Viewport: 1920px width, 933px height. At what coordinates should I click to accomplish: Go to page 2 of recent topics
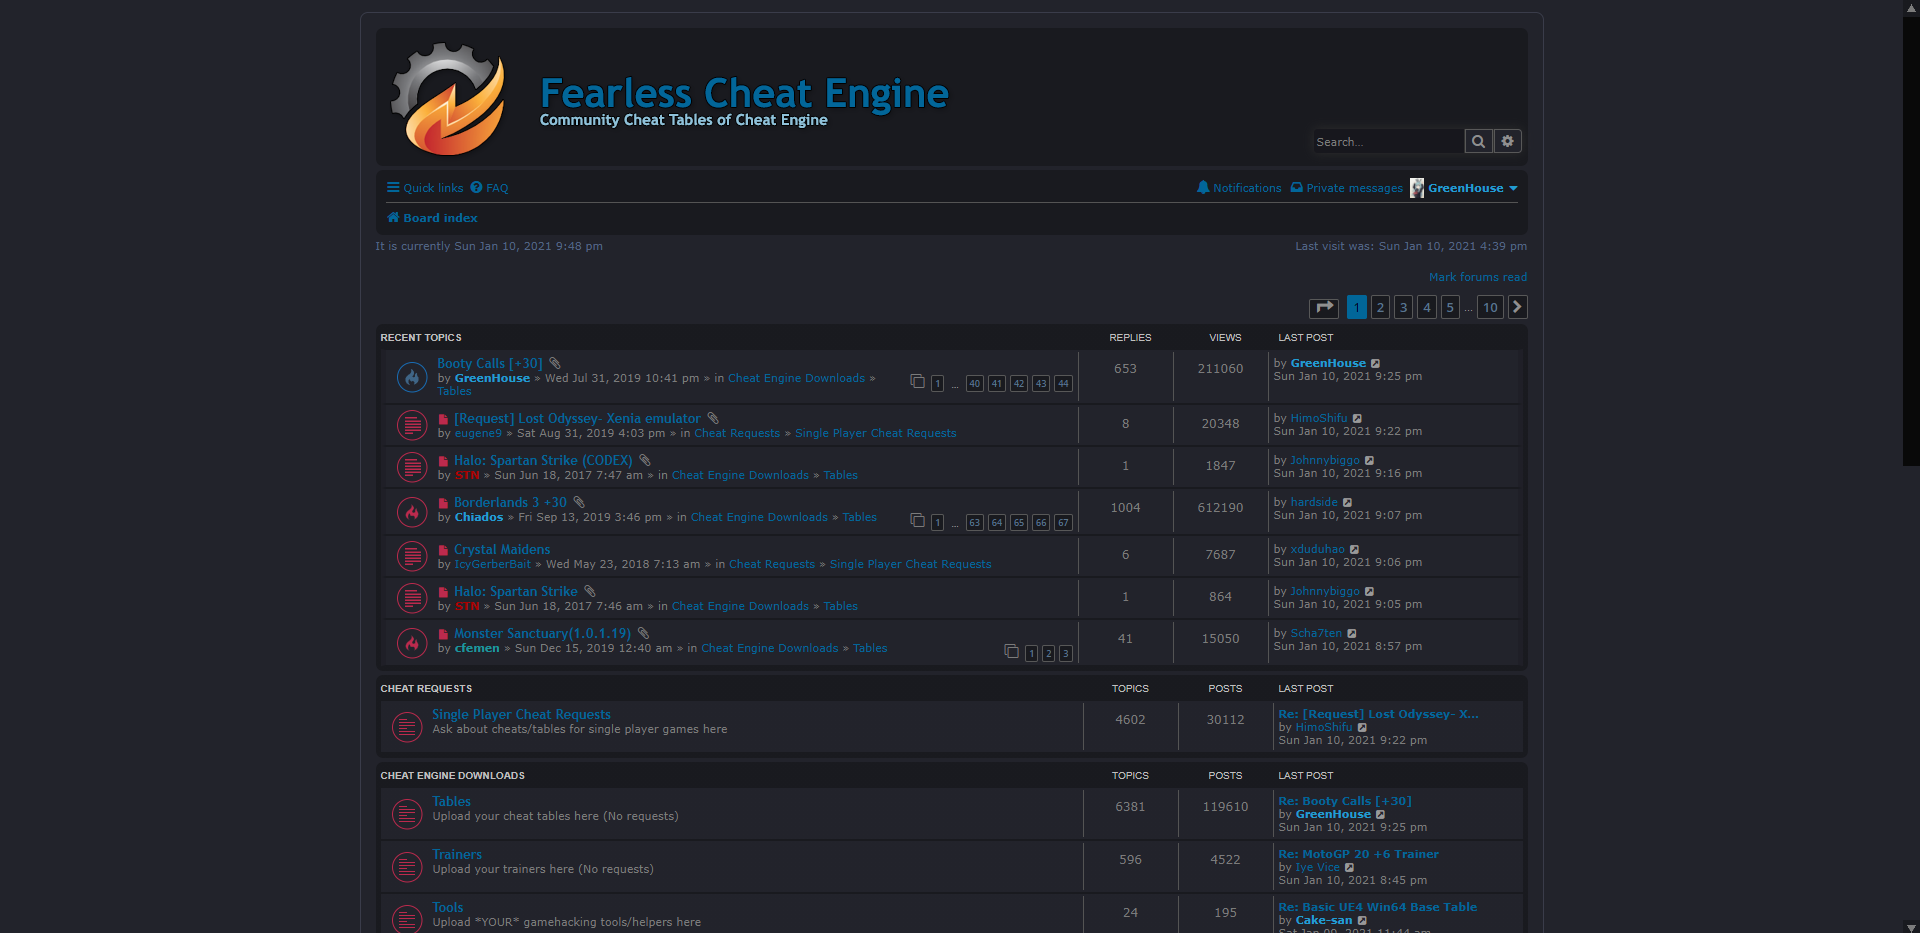(1380, 307)
